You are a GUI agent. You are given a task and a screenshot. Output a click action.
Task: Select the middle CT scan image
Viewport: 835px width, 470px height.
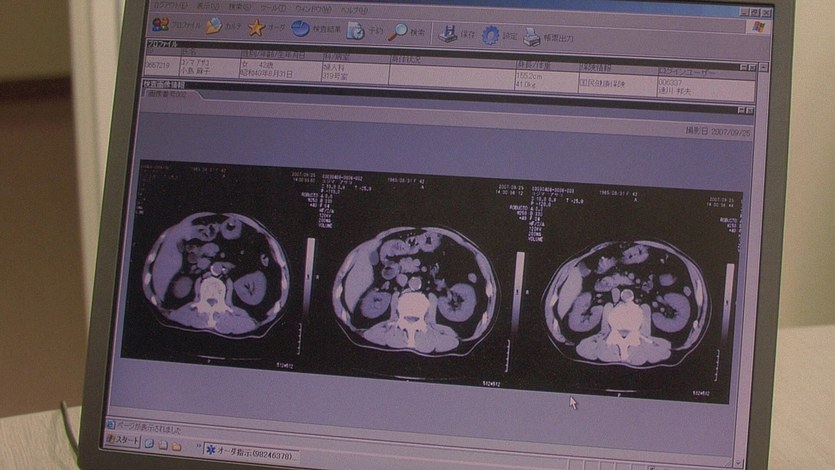(414, 291)
